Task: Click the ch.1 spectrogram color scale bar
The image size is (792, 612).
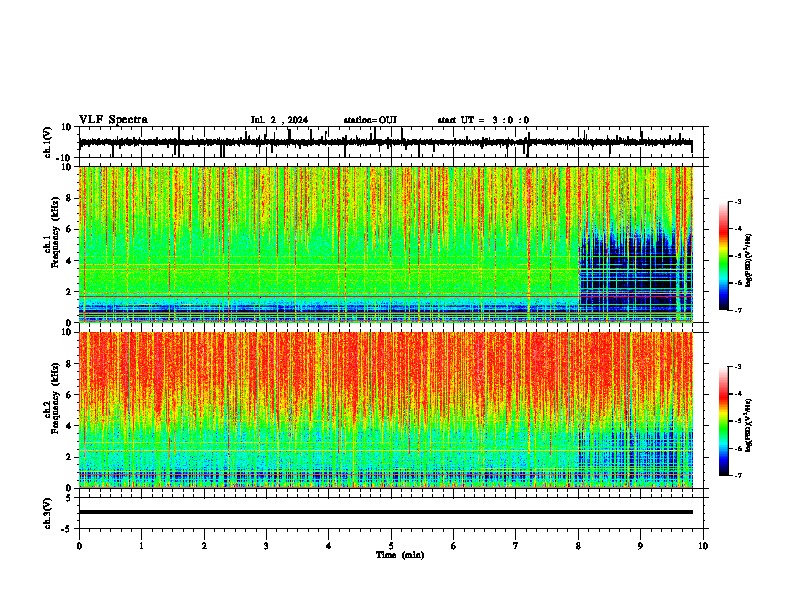Action: 723,256
